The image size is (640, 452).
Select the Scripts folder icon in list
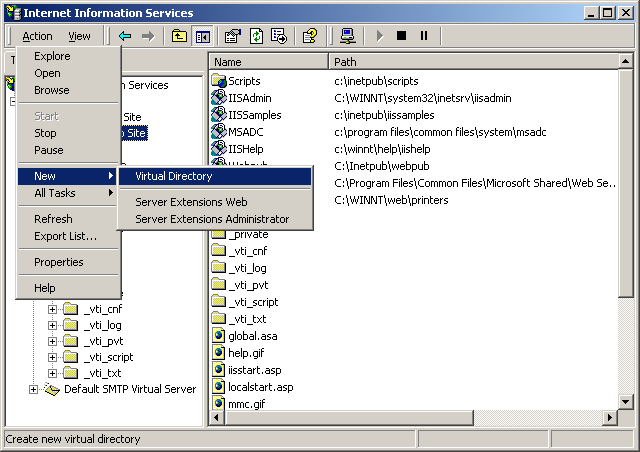pos(219,81)
